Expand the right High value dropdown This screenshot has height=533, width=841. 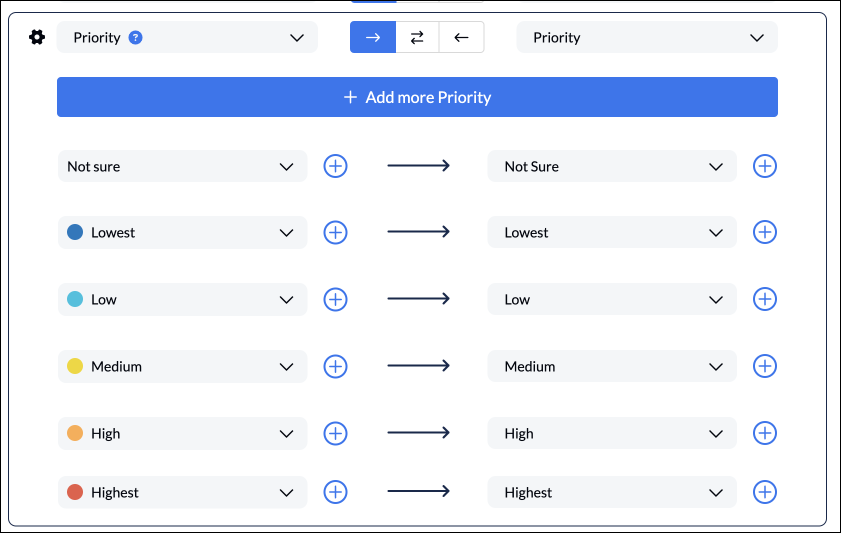click(x=612, y=433)
